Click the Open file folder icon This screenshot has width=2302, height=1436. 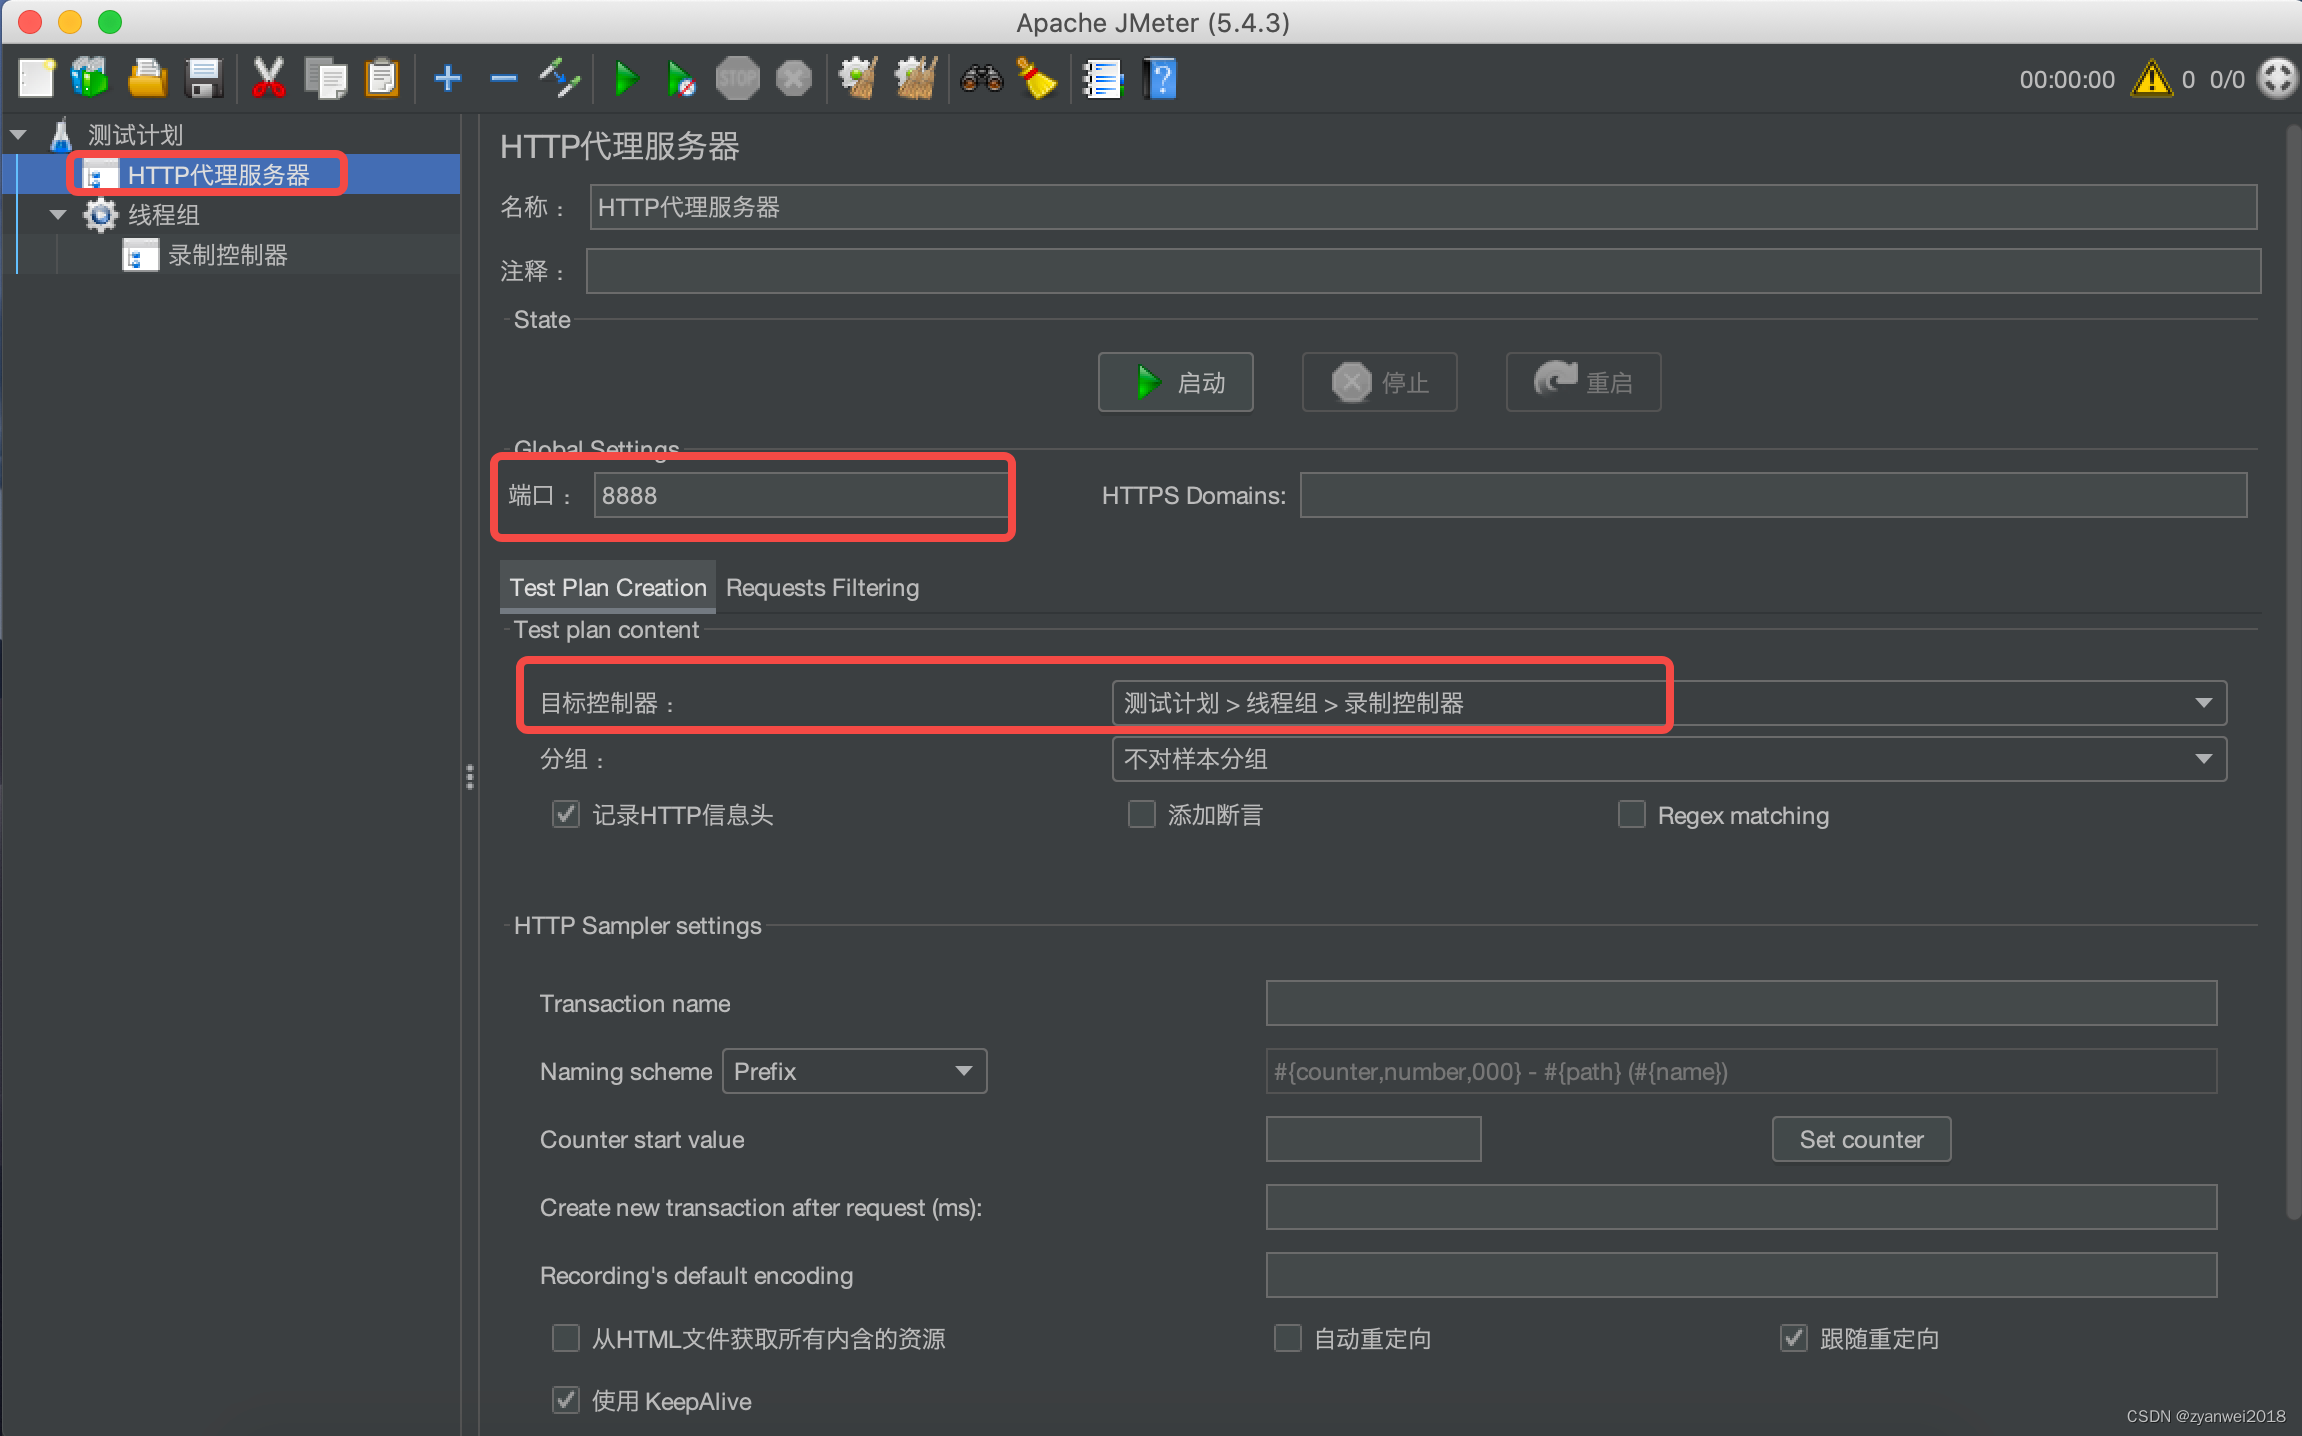click(147, 78)
